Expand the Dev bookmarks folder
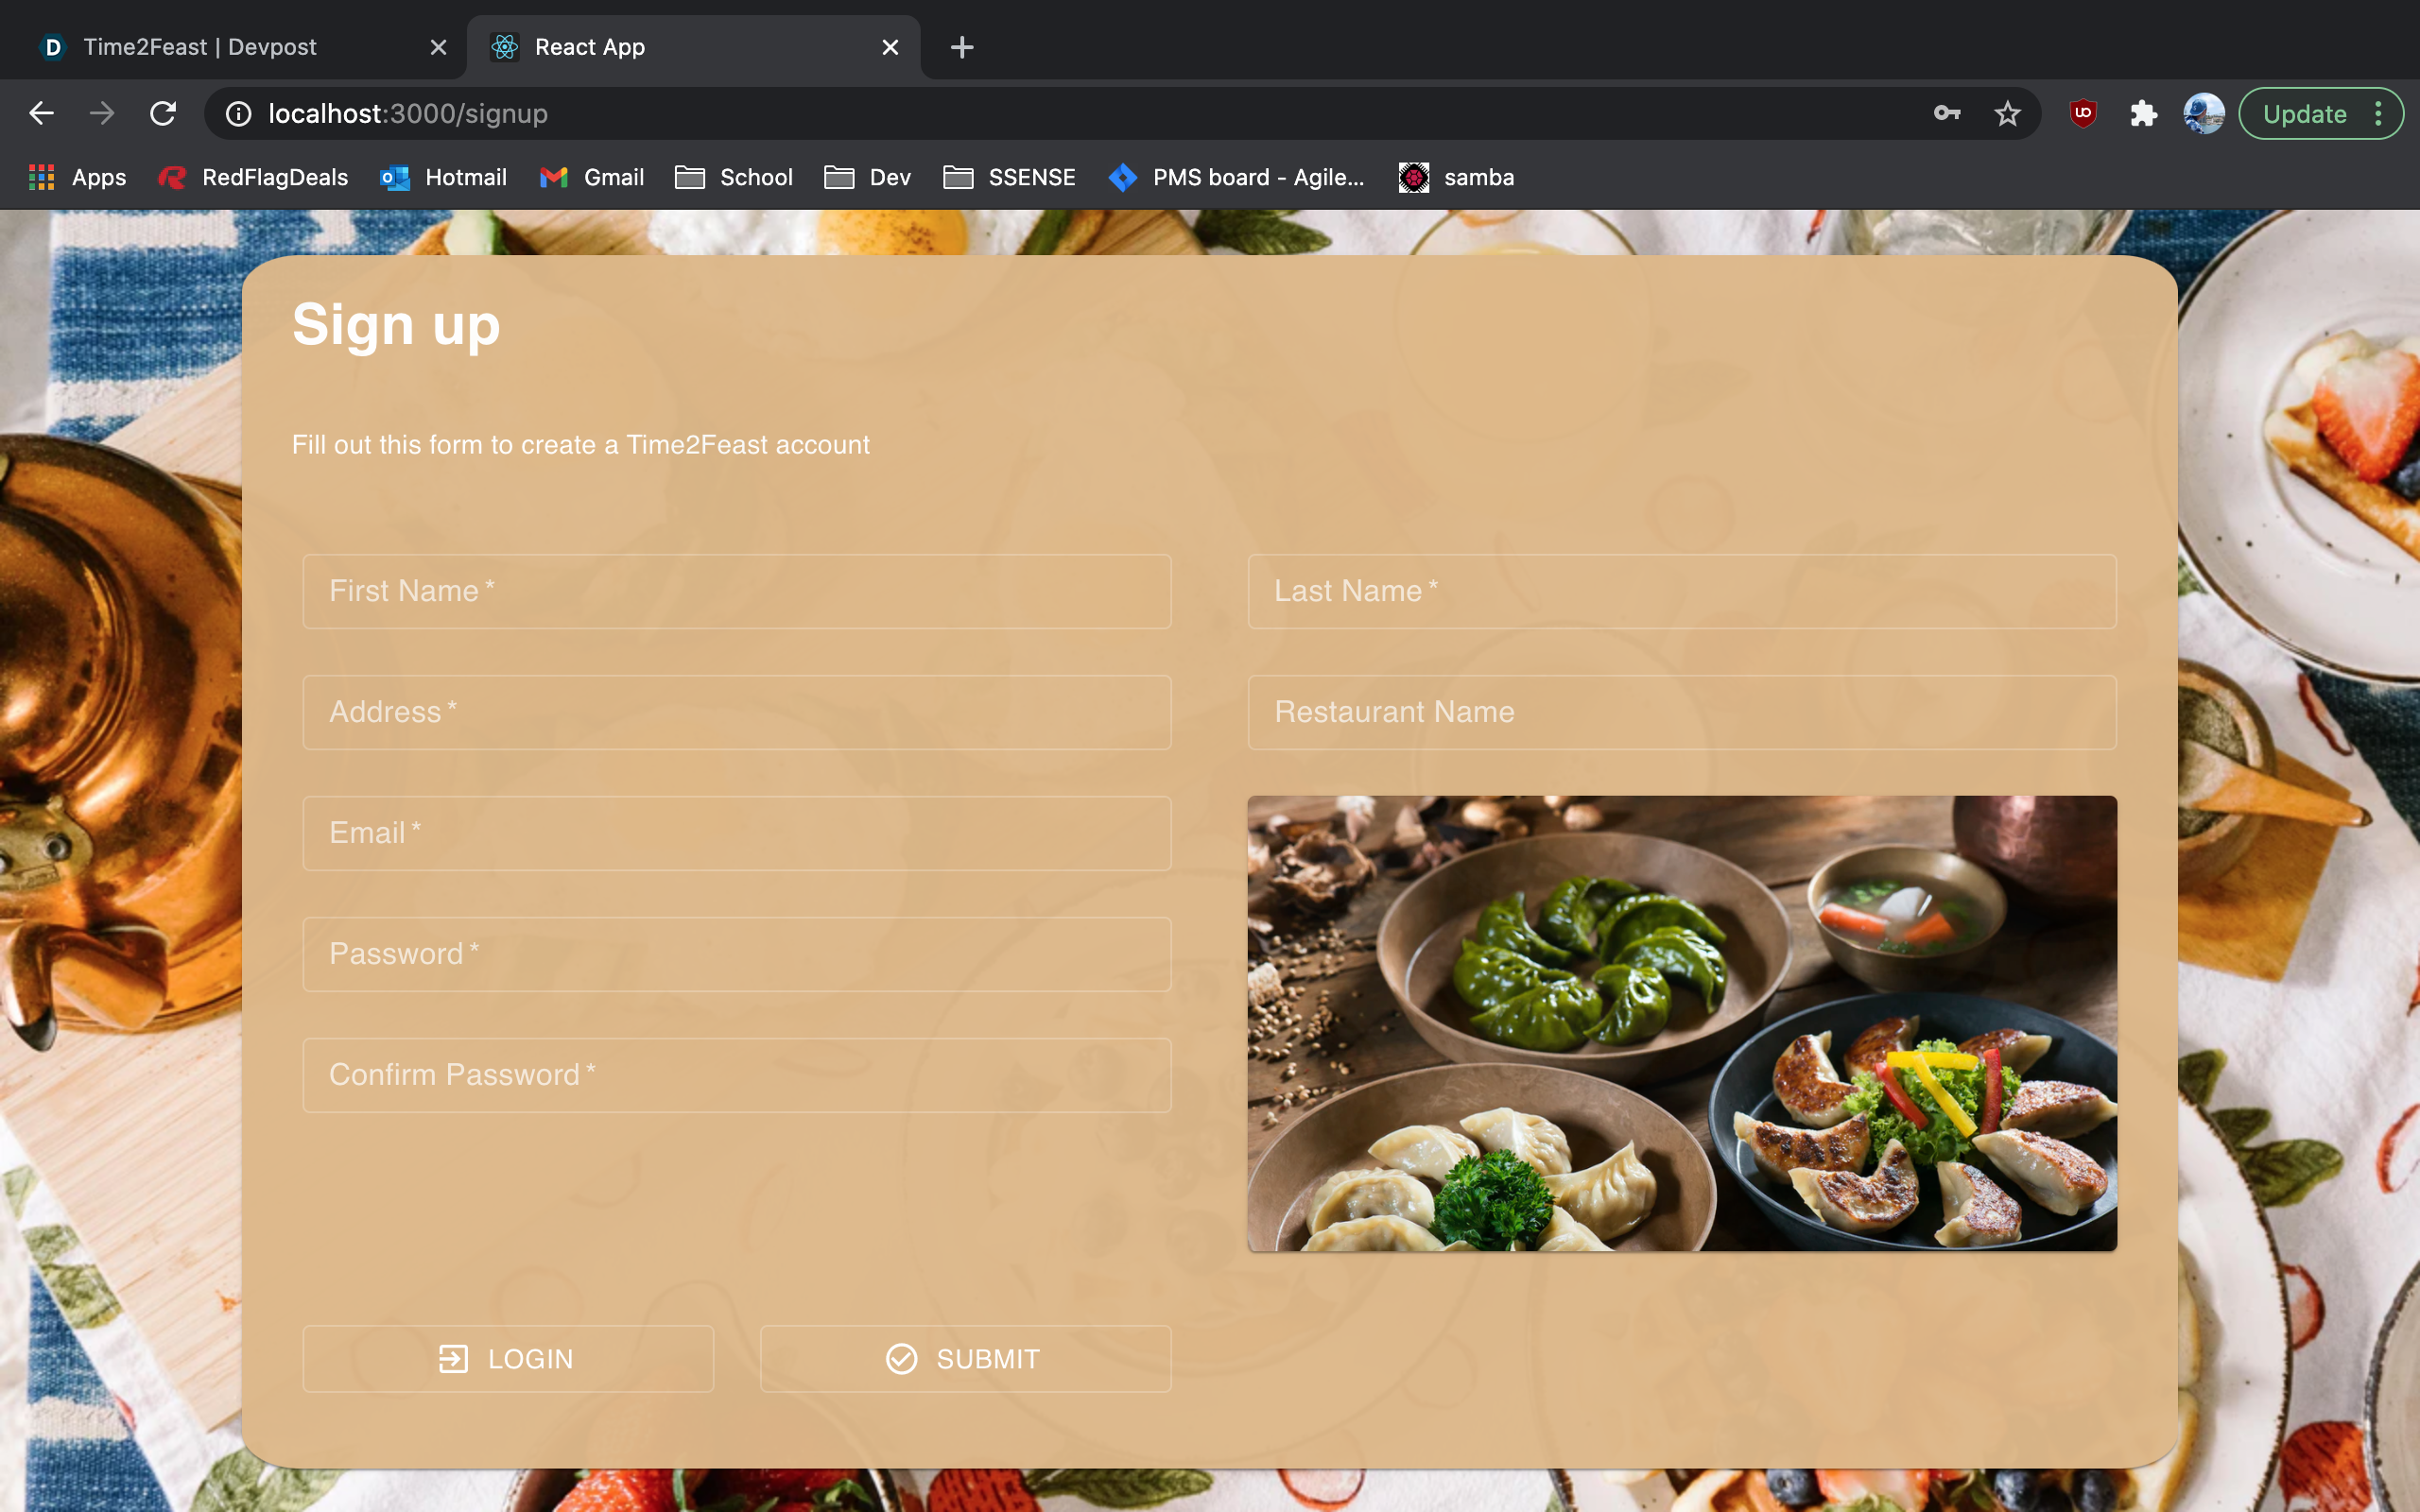Viewport: 2420px width, 1512px height. (867, 177)
